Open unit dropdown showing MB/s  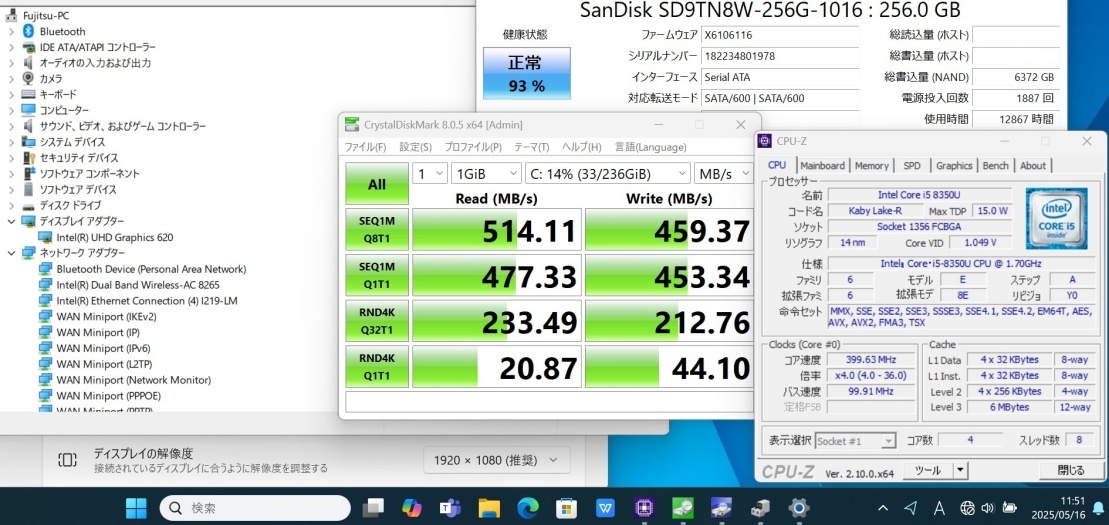[x=723, y=173]
